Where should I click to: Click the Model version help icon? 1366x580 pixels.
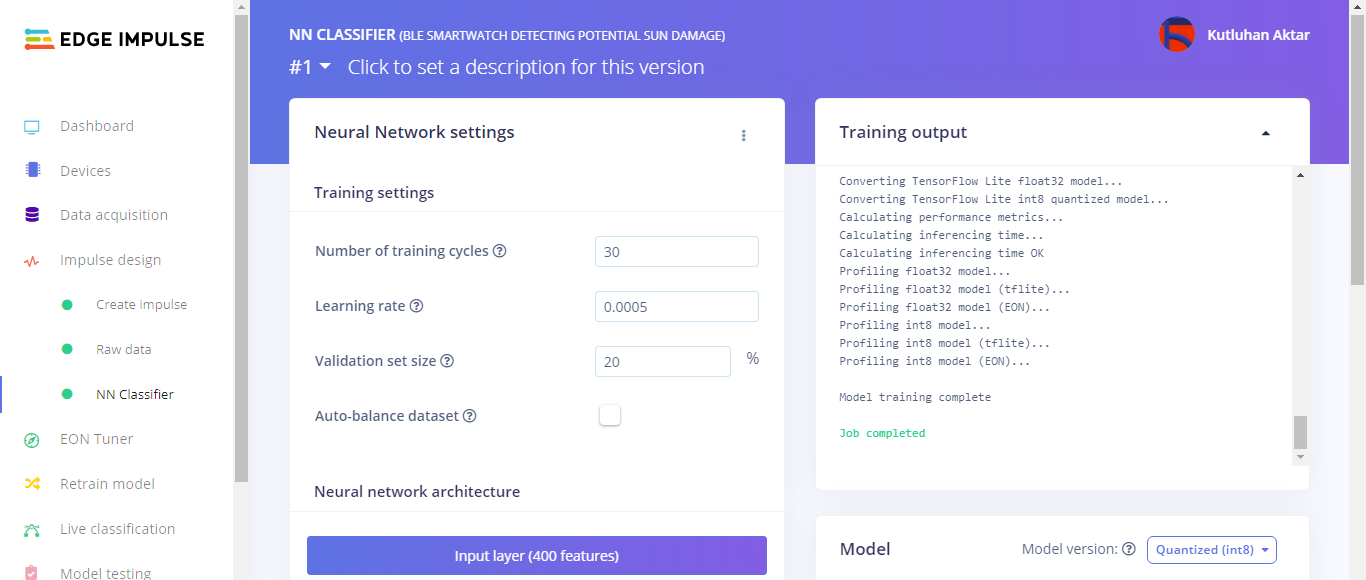(x=1129, y=549)
